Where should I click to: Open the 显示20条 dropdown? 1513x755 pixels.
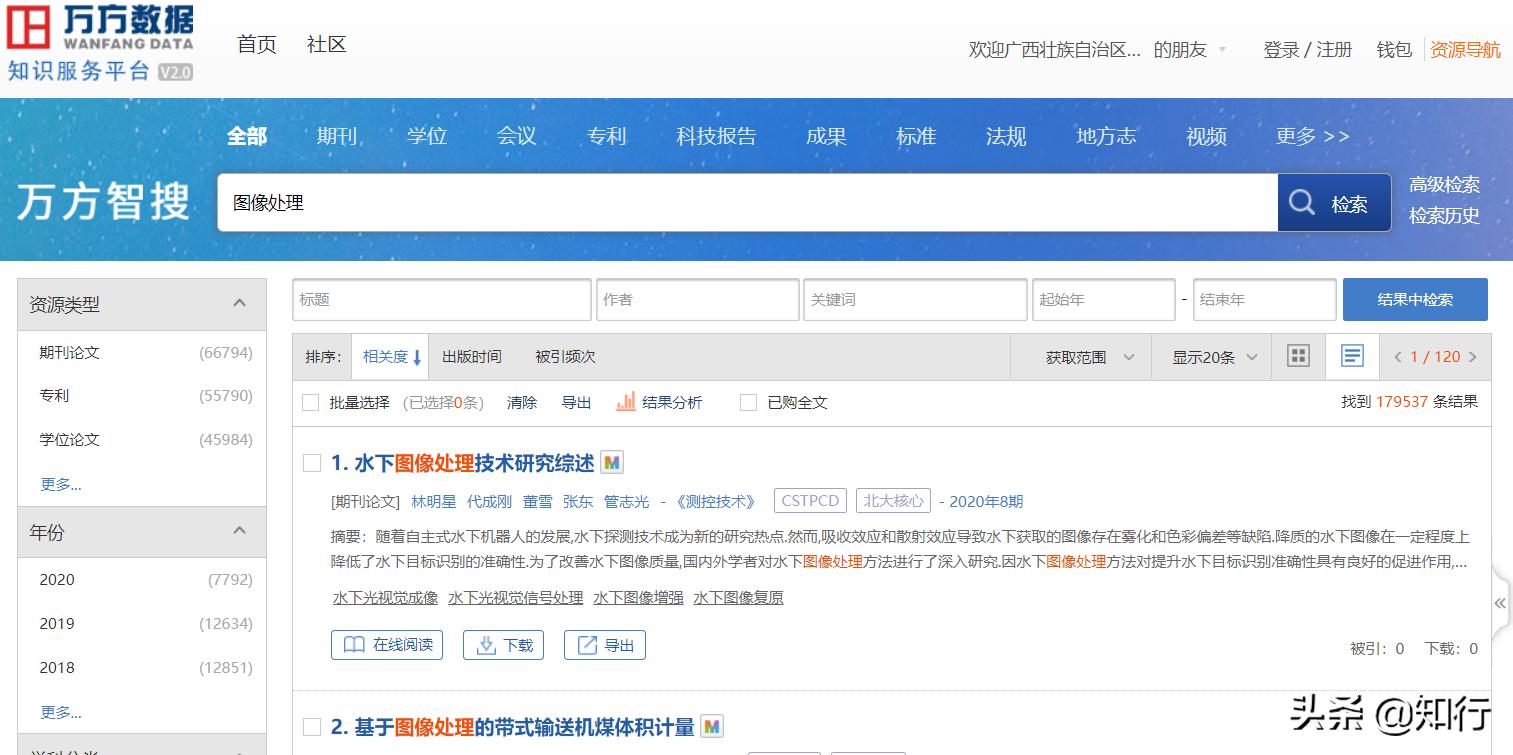(1211, 356)
